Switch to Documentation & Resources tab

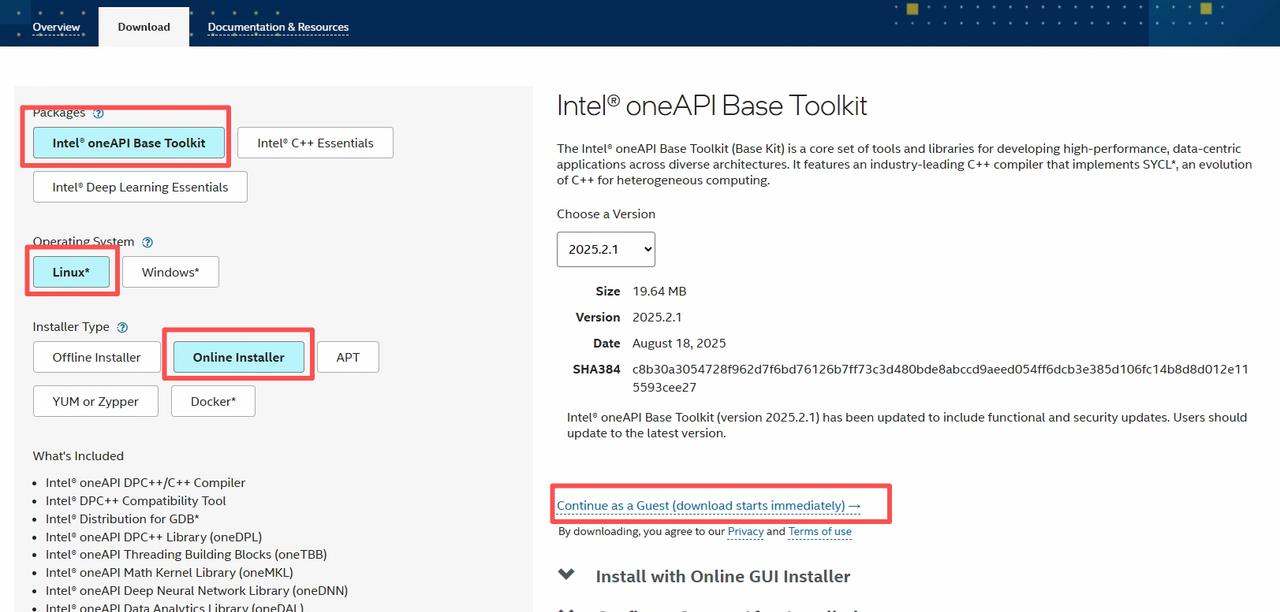278,27
